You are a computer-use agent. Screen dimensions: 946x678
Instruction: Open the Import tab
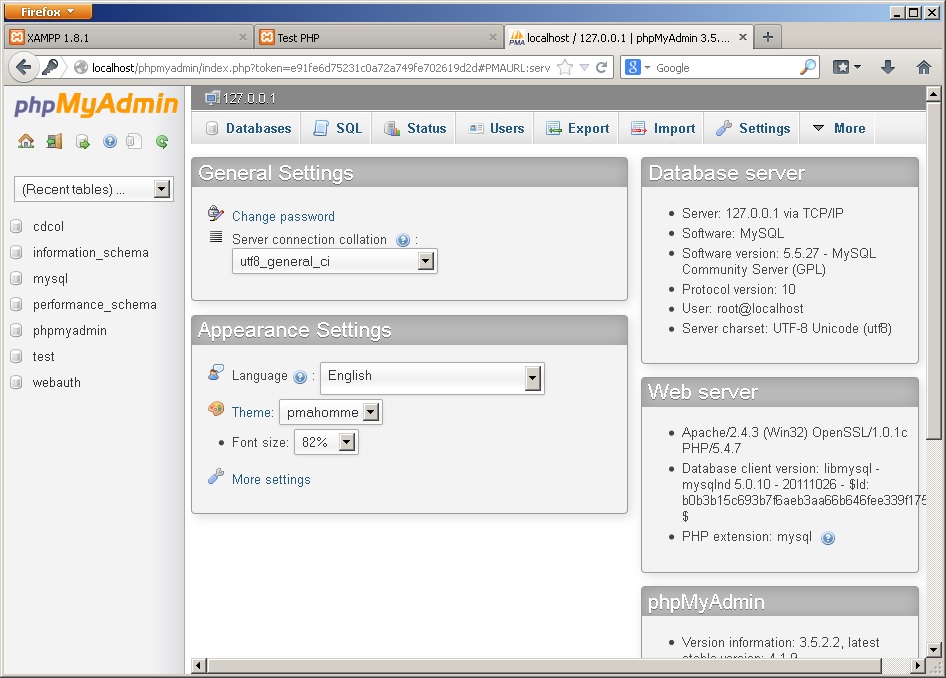click(x=663, y=128)
